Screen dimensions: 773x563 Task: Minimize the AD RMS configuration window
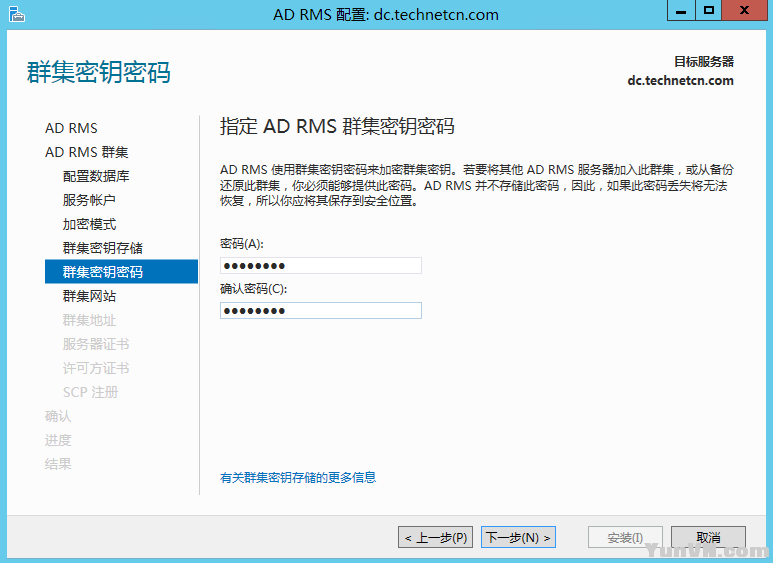tap(681, 10)
